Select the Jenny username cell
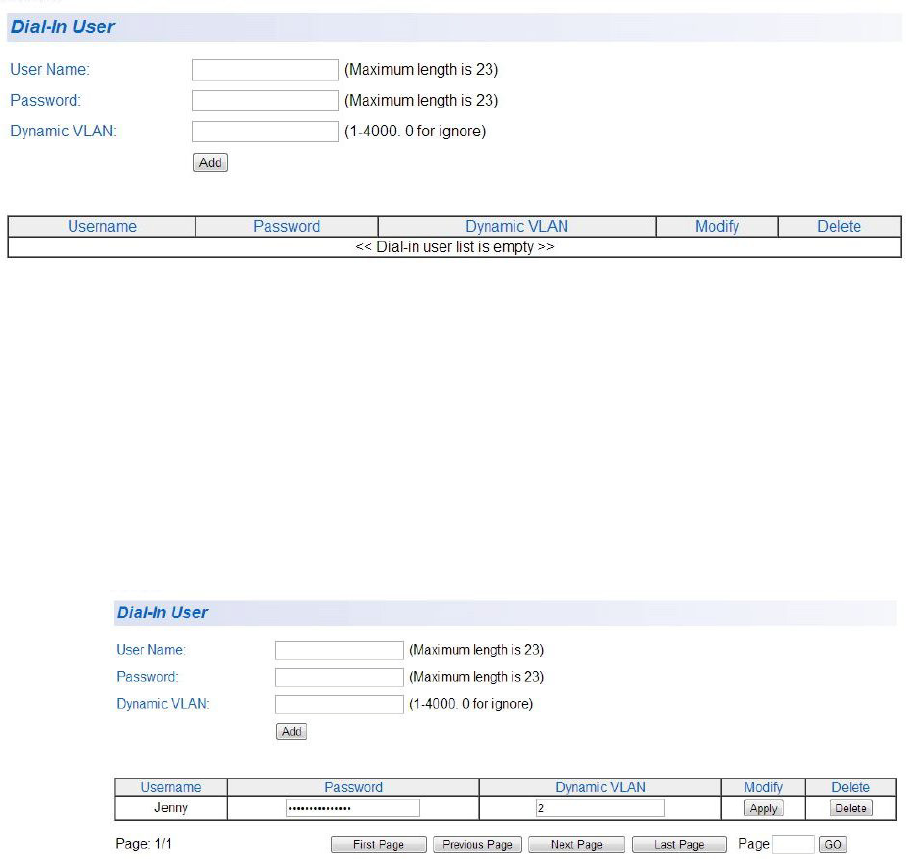The image size is (906, 859). (171, 808)
